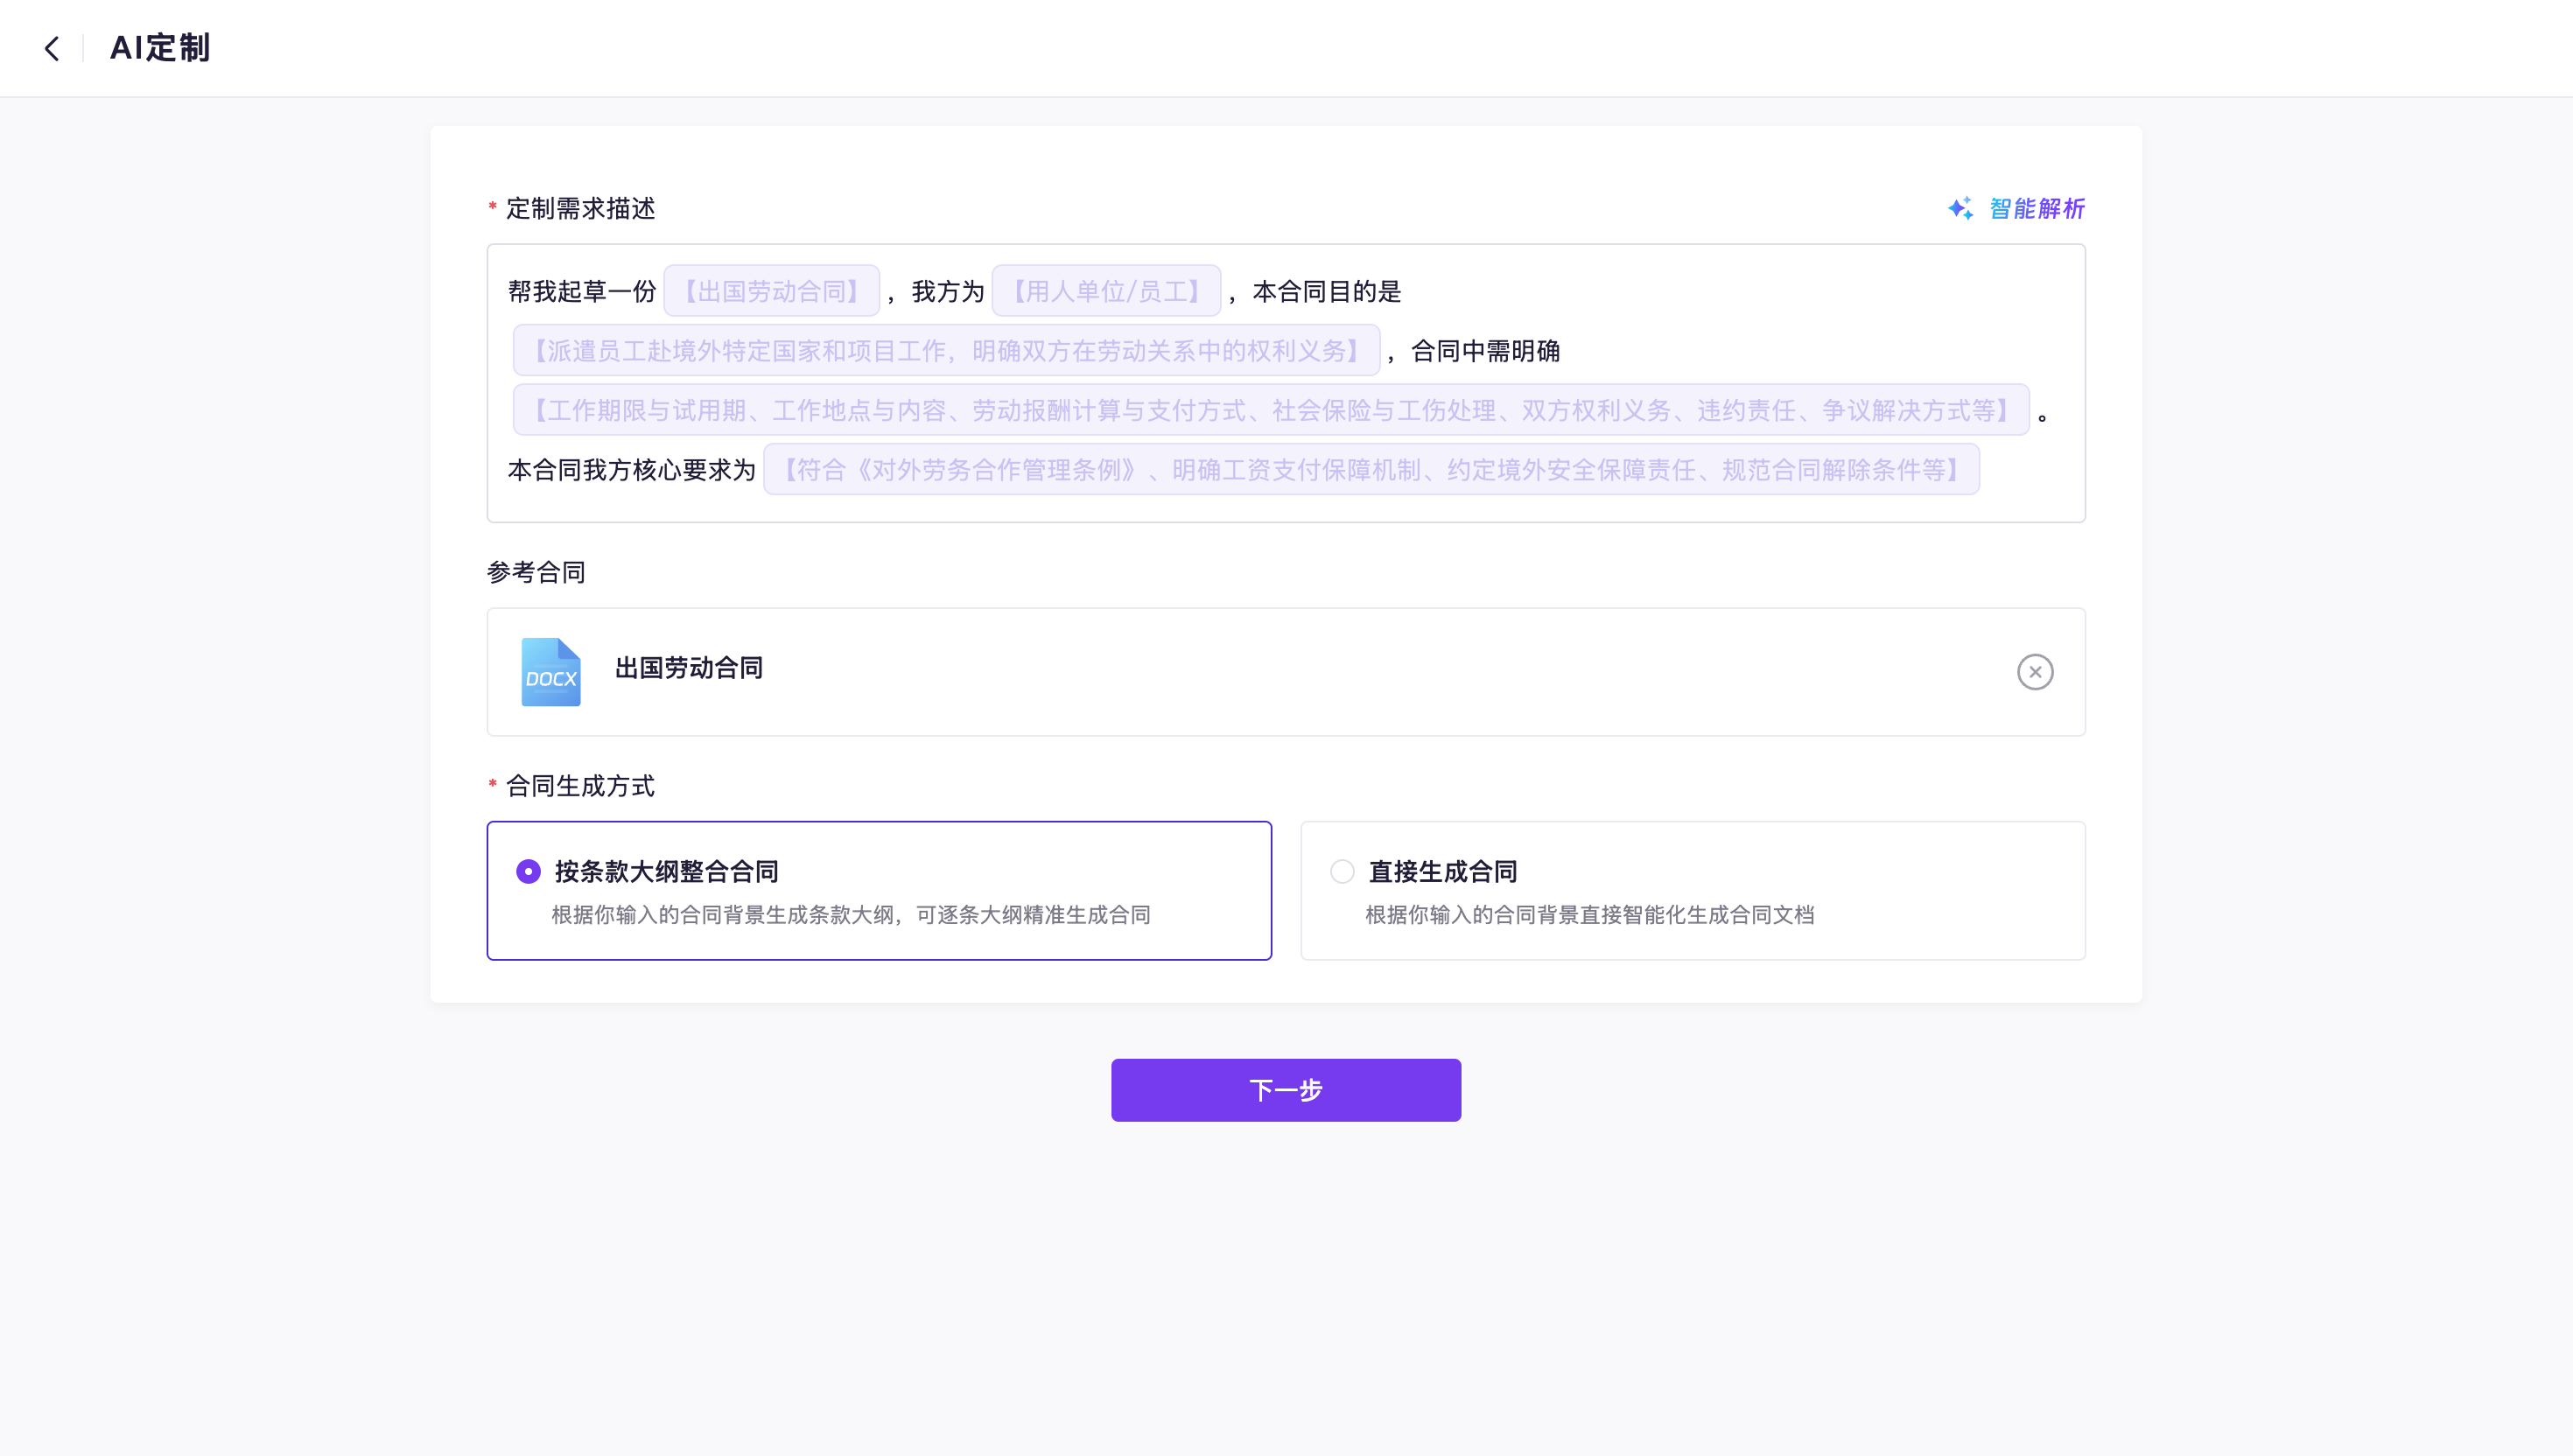This screenshot has width=2573, height=1456.
Task: Click the 下一步 button
Action: tap(1285, 1089)
